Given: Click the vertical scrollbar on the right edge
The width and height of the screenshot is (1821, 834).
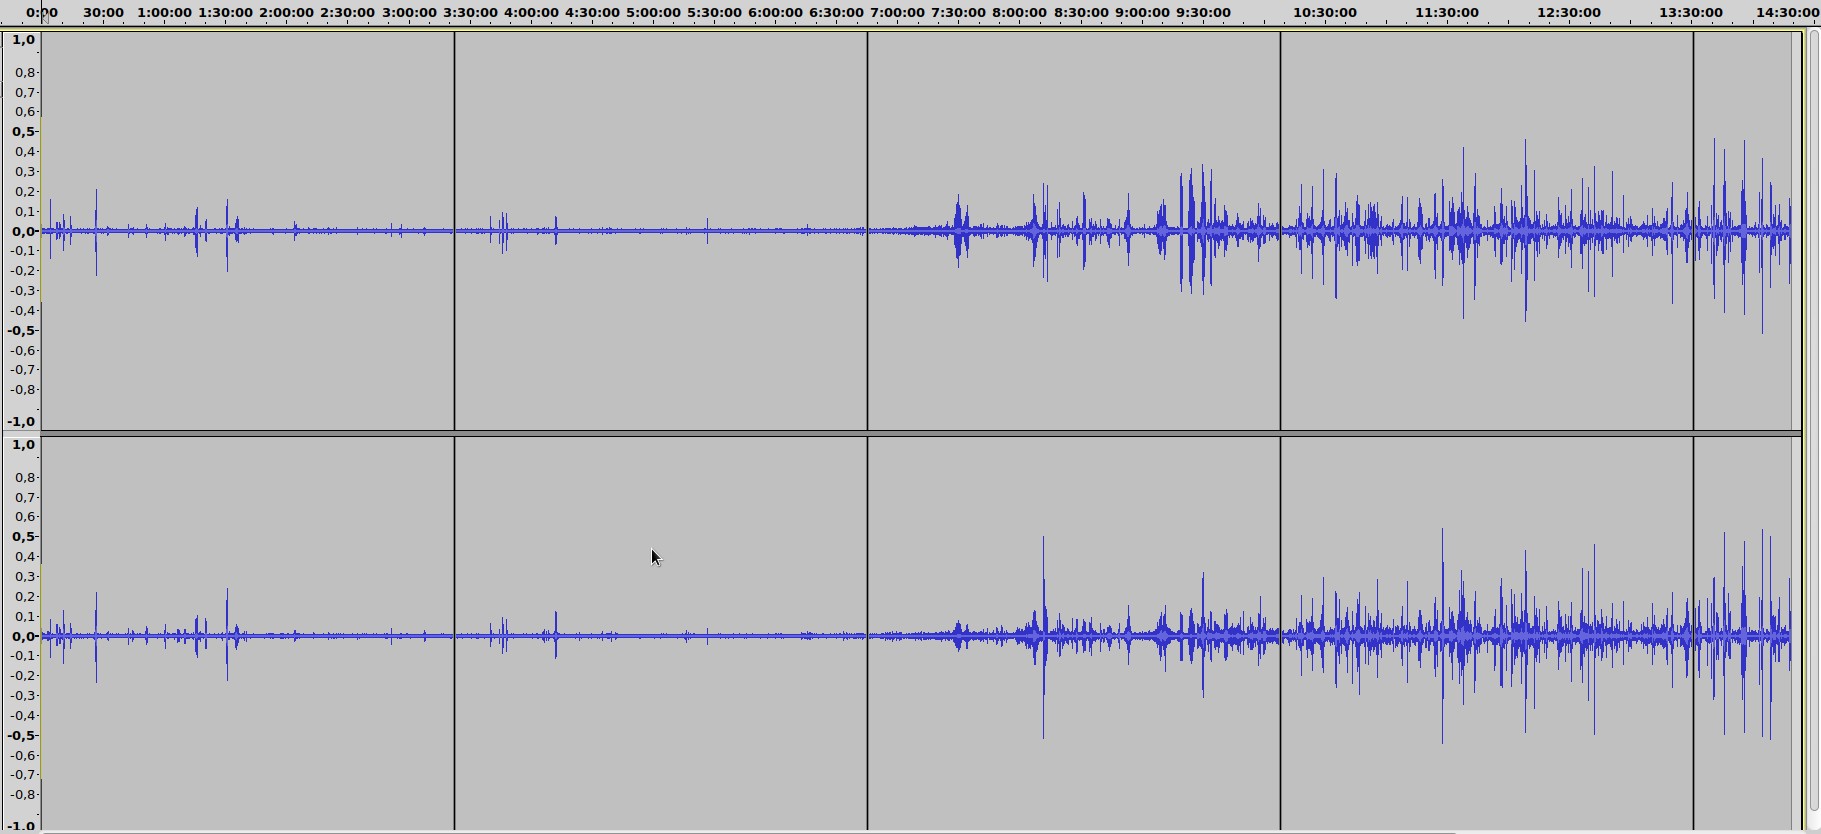Looking at the screenshot, I should tap(1813, 420).
